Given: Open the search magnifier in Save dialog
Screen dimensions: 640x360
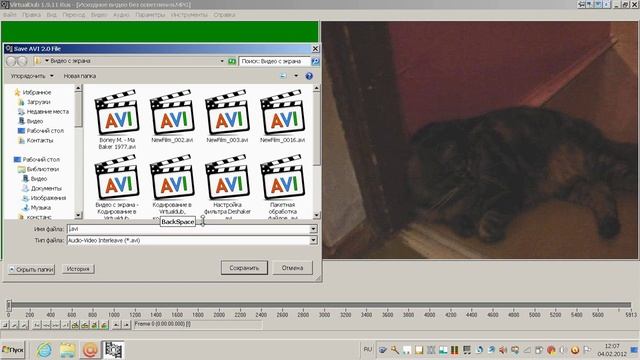Looking at the screenshot, I should click(x=315, y=61).
